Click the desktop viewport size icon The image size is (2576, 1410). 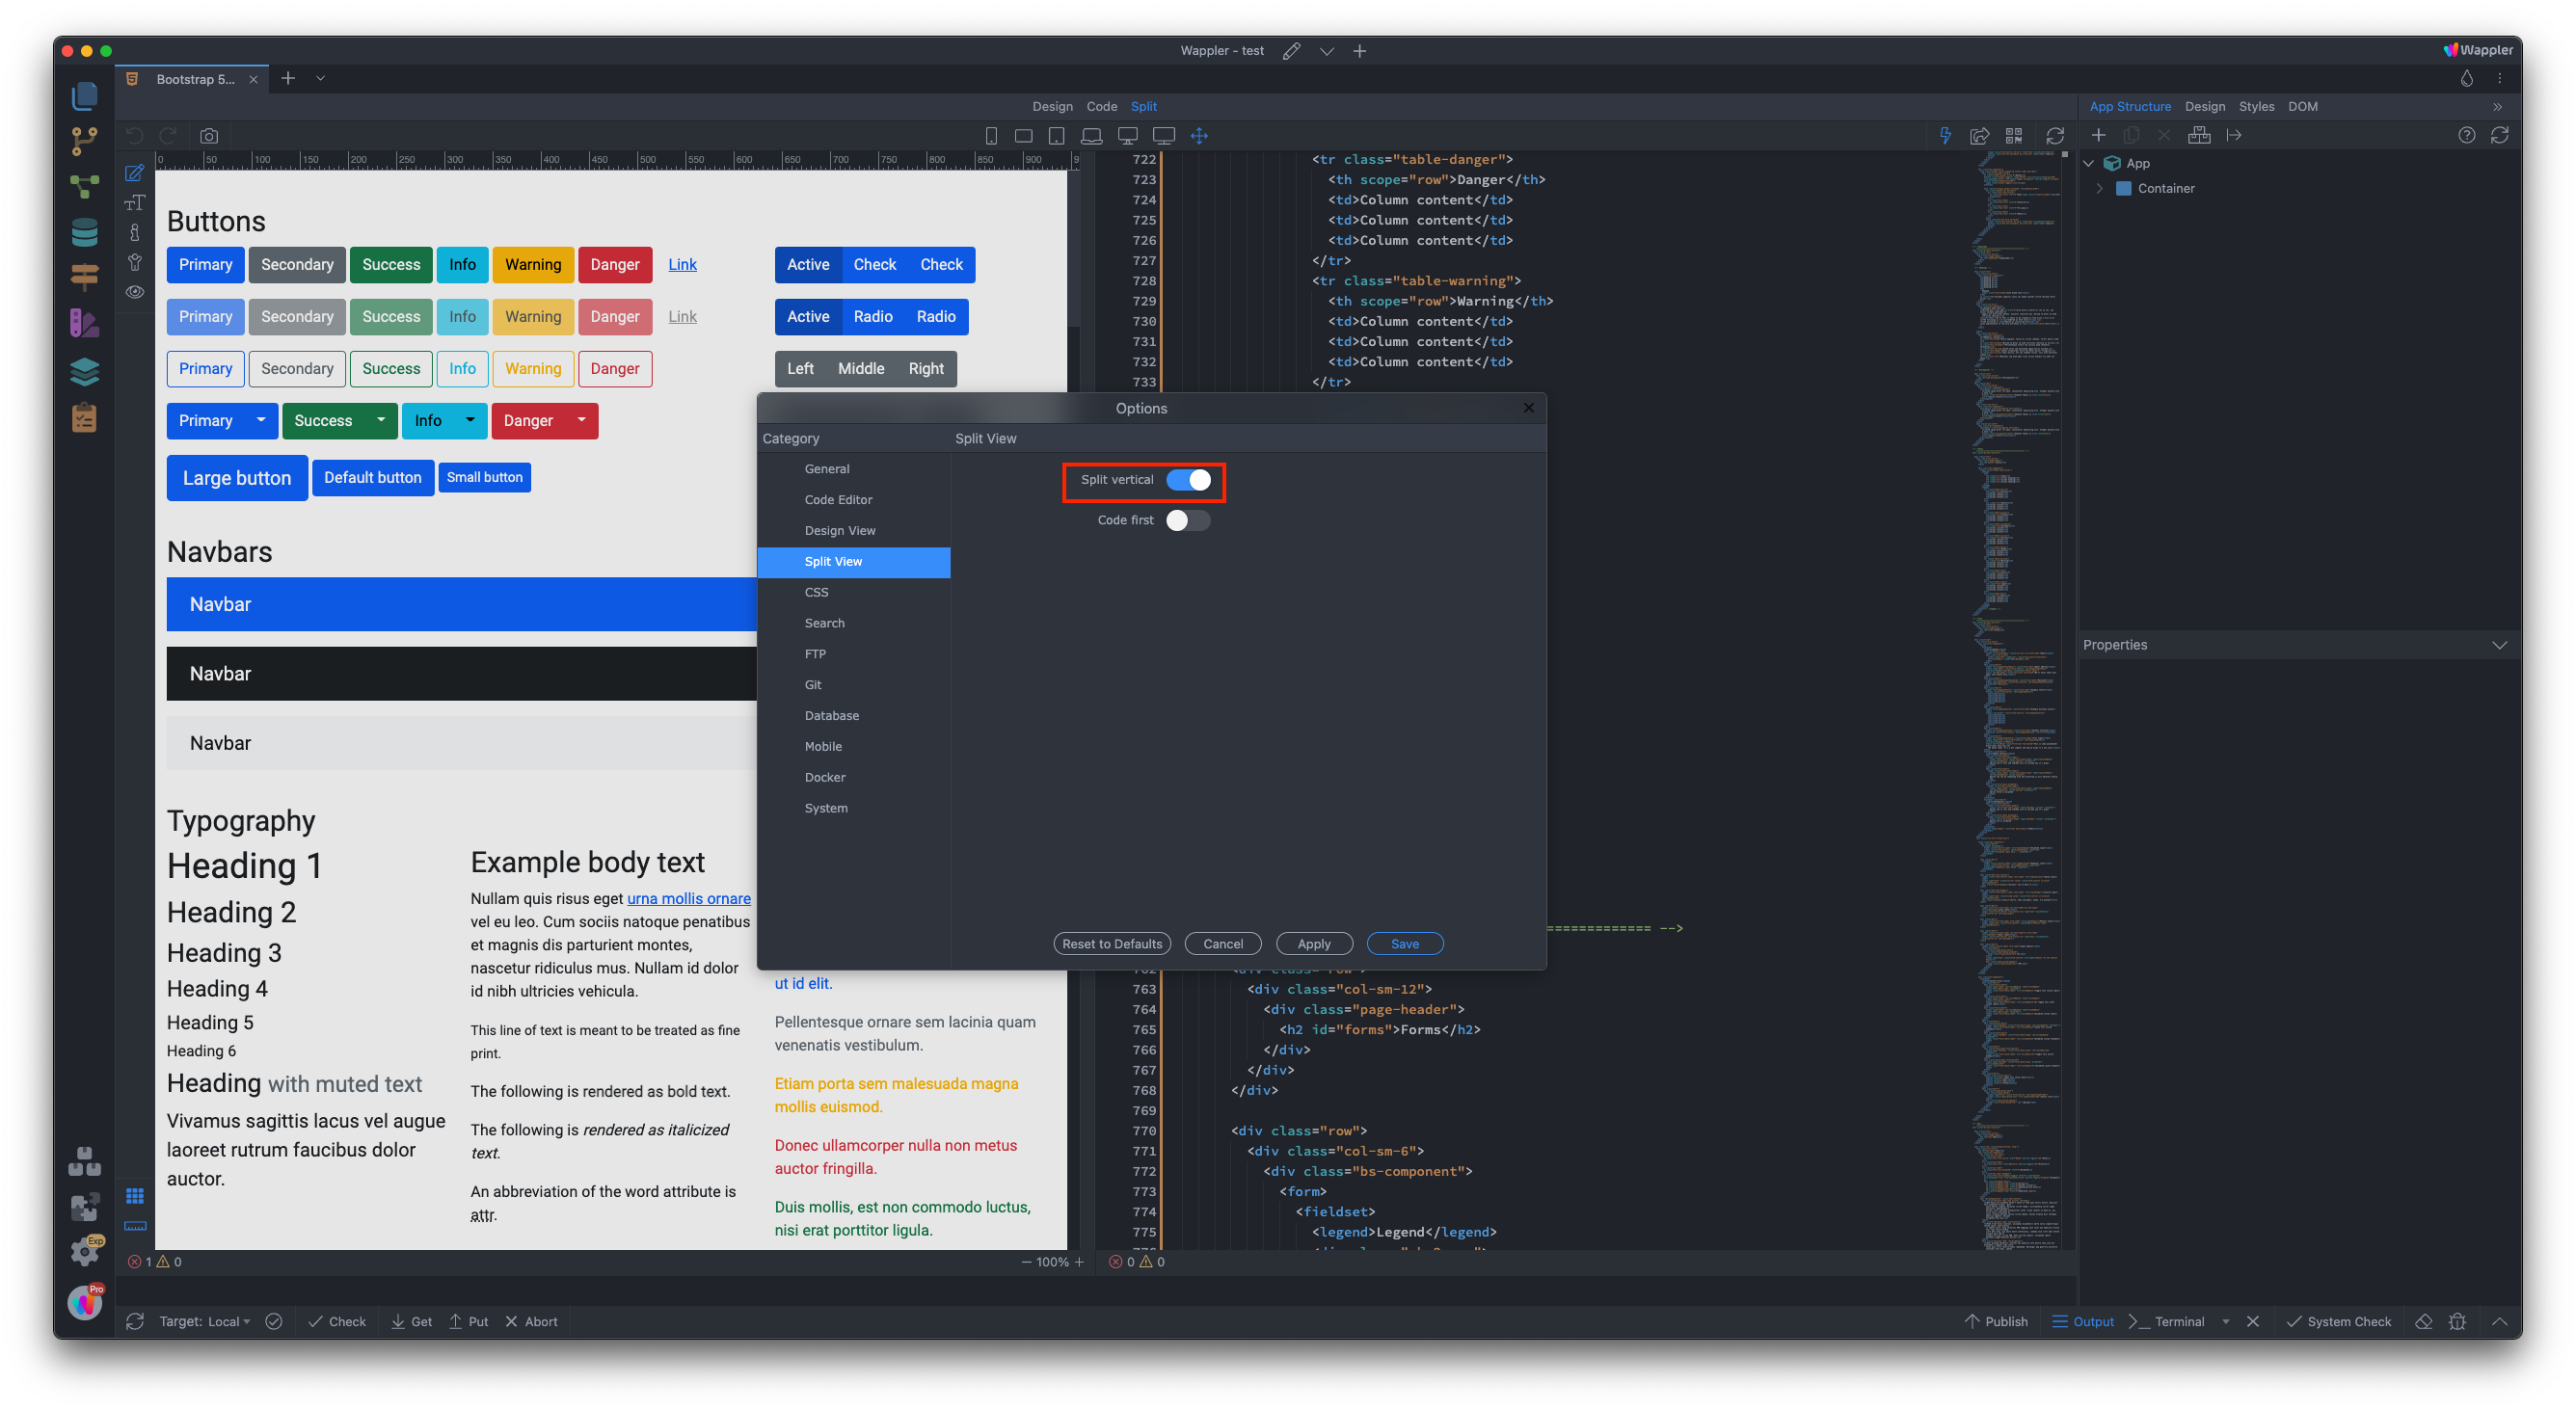tap(1127, 135)
